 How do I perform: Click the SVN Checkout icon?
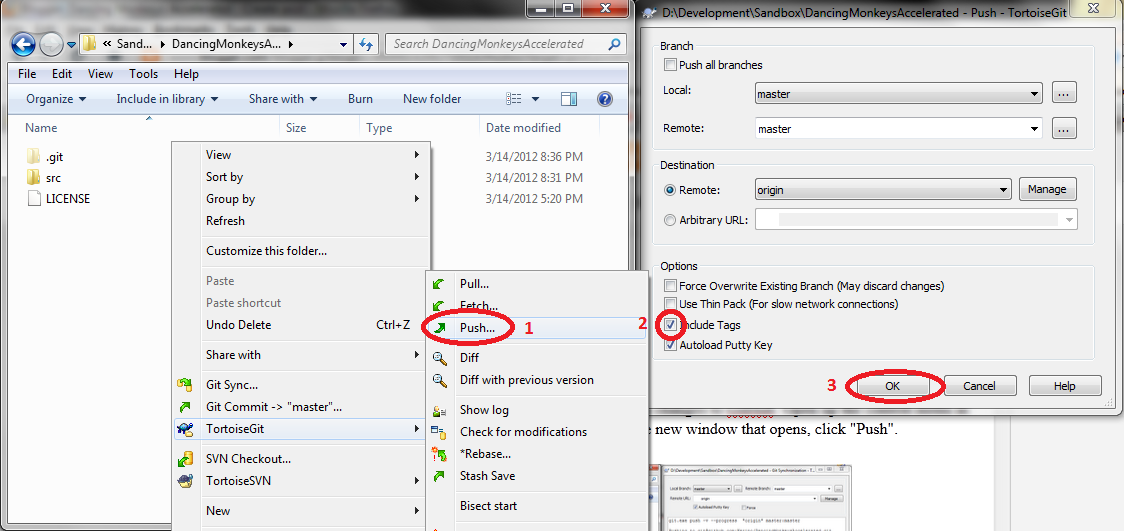[186, 459]
